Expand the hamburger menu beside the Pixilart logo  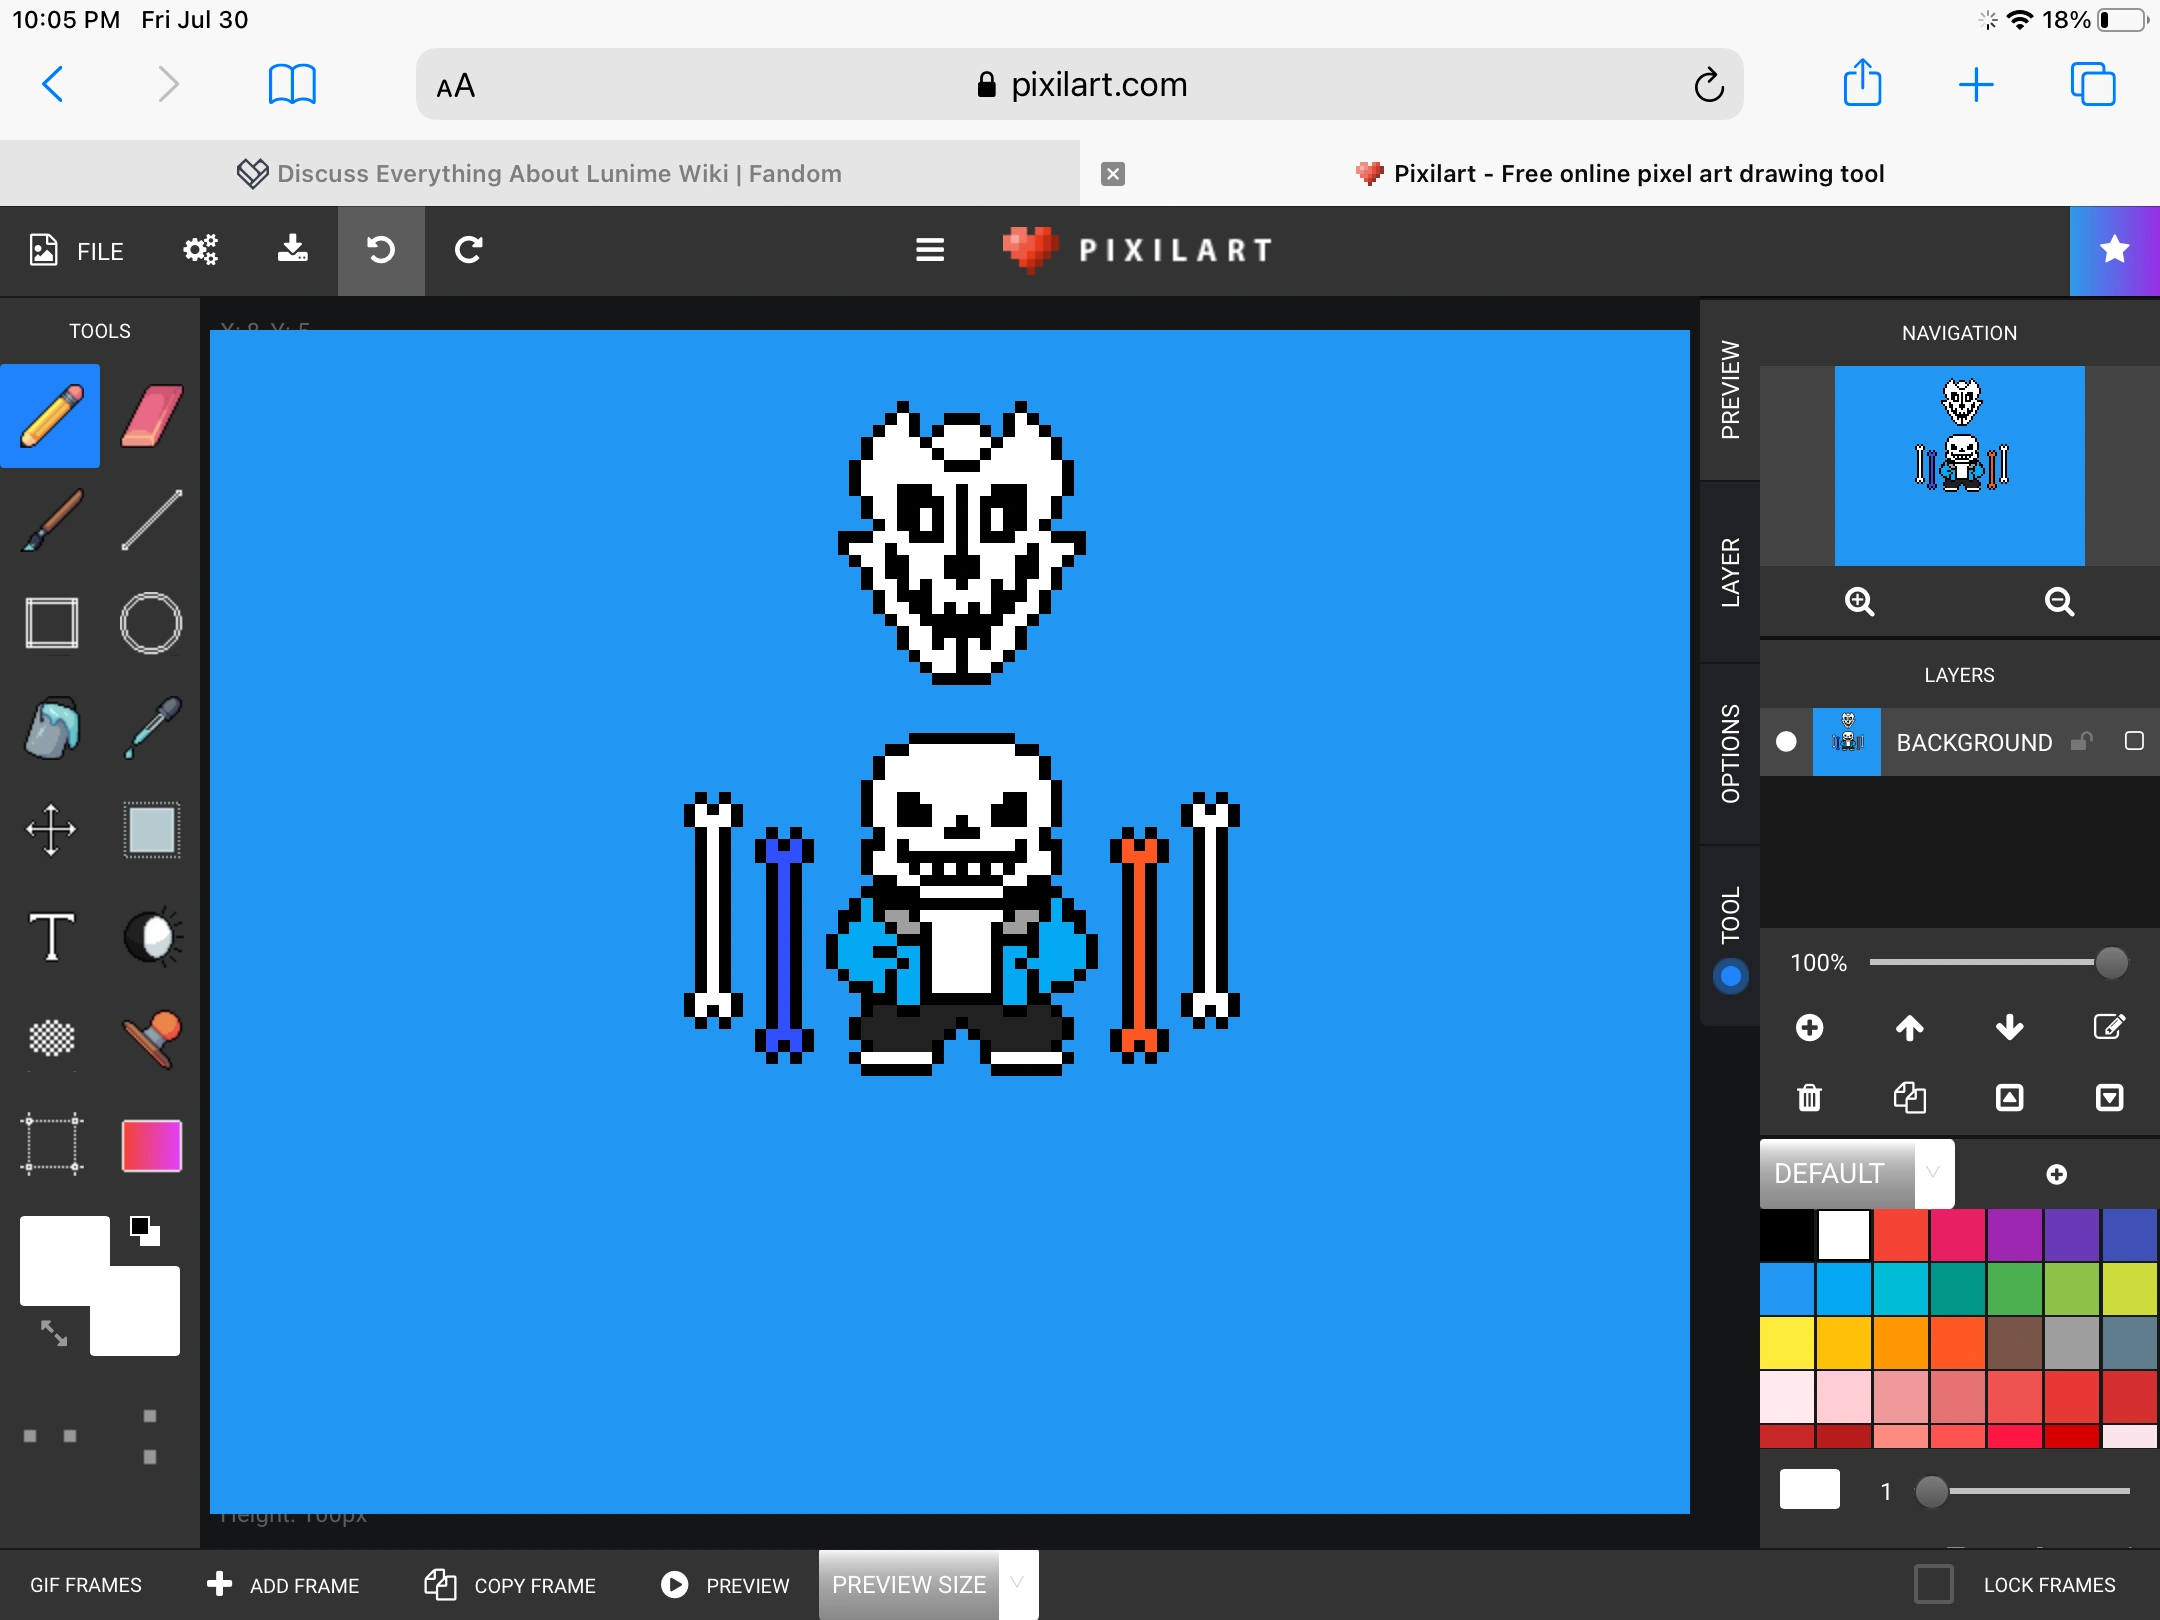pyautogui.click(x=928, y=250)
